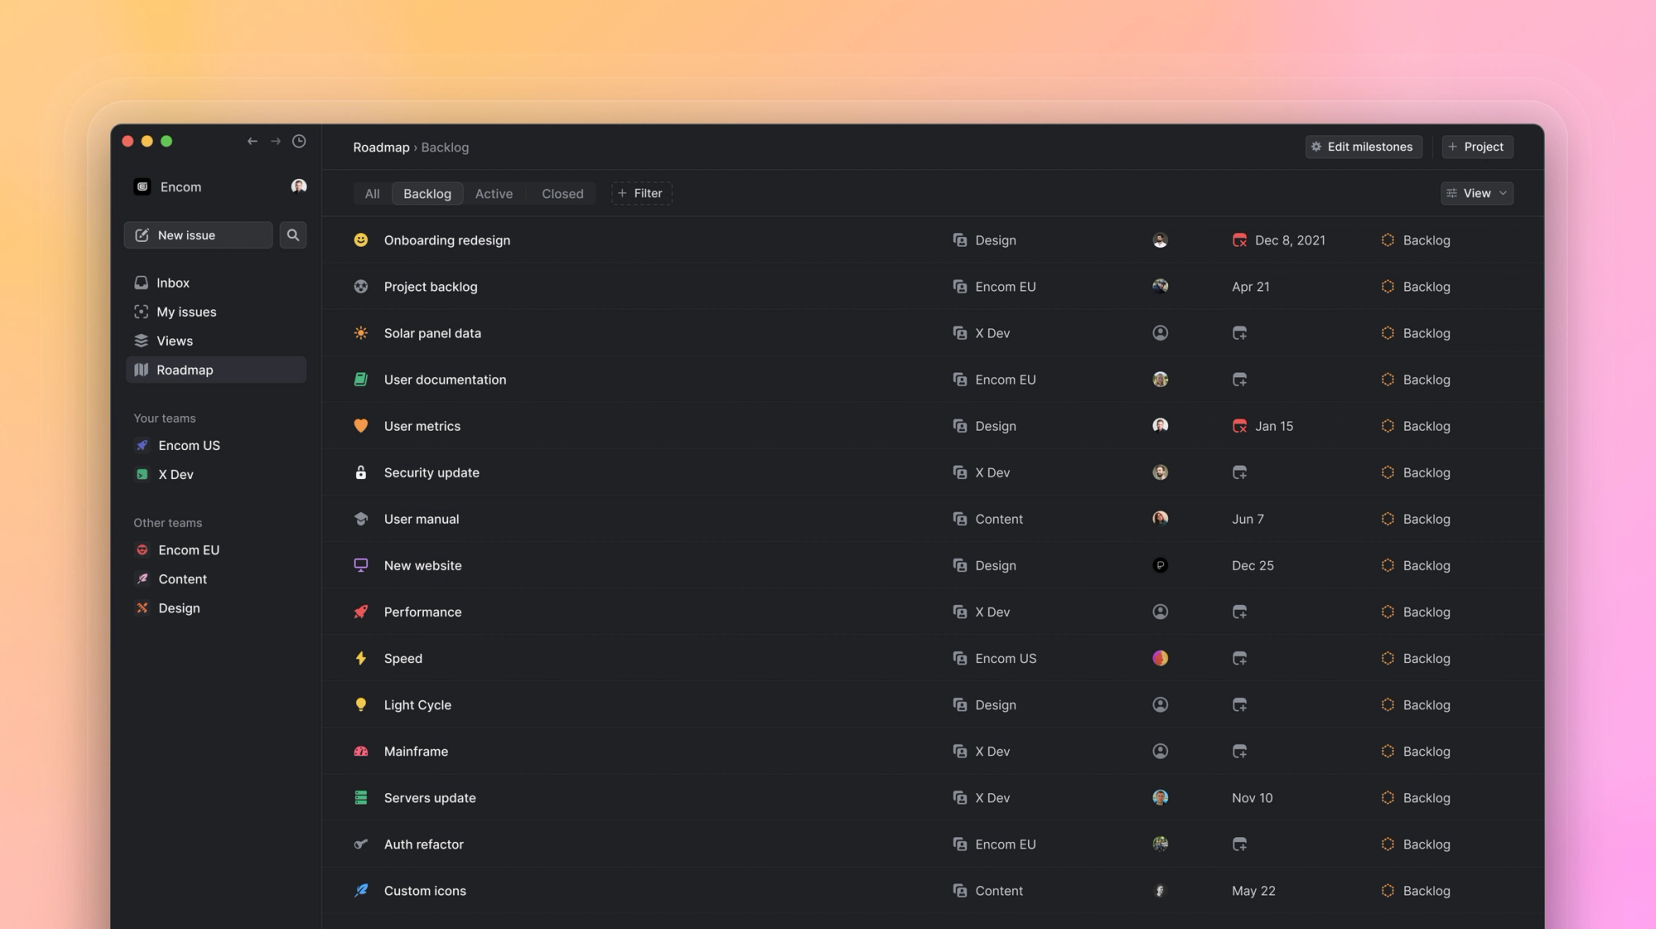Set target date for Security update
Image resolution: width=1656 pixels, height=929 pixels.
coord(1240,472)
